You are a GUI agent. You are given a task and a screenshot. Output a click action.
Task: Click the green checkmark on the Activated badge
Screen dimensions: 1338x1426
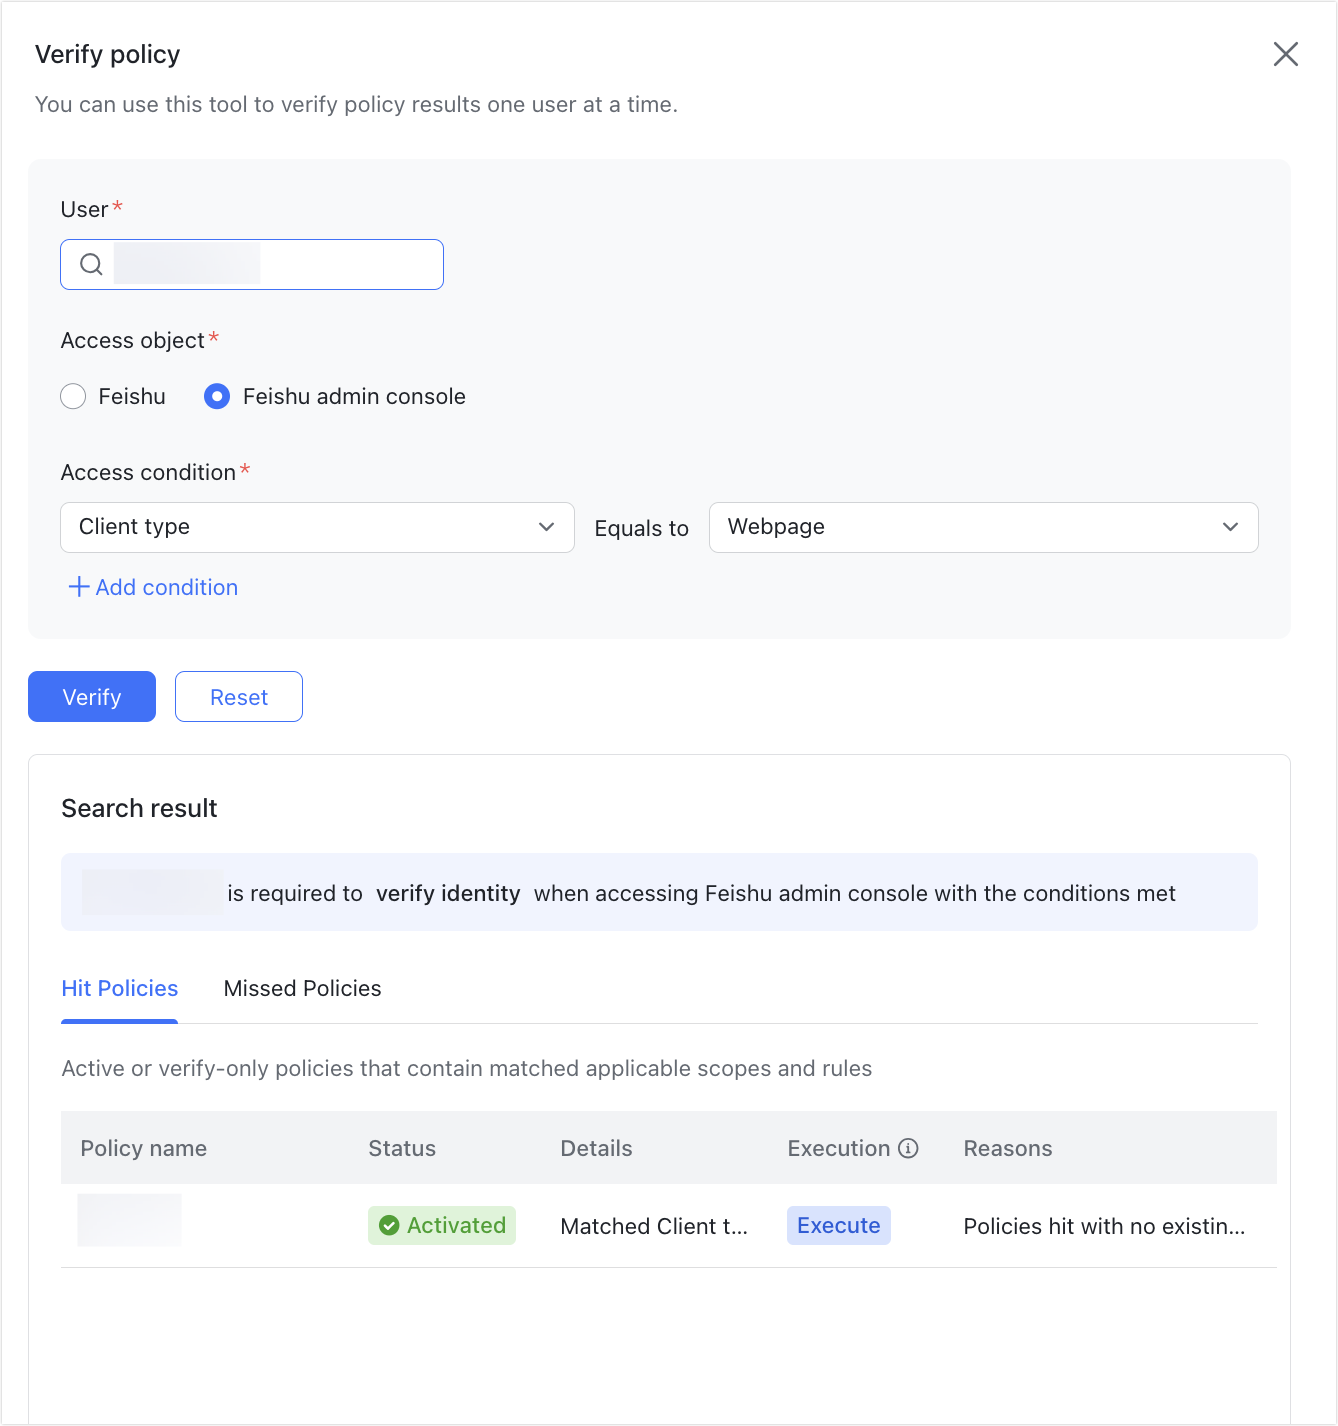(389, 1225)
